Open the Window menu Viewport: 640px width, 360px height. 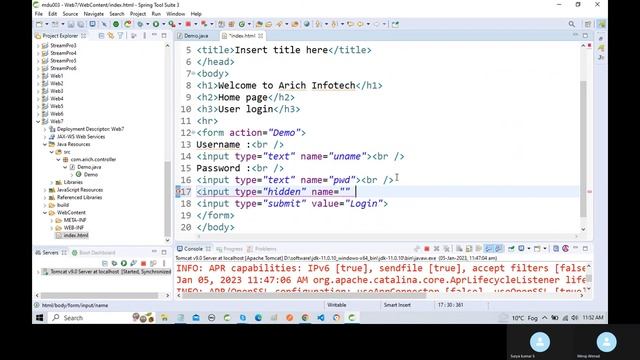176,14
